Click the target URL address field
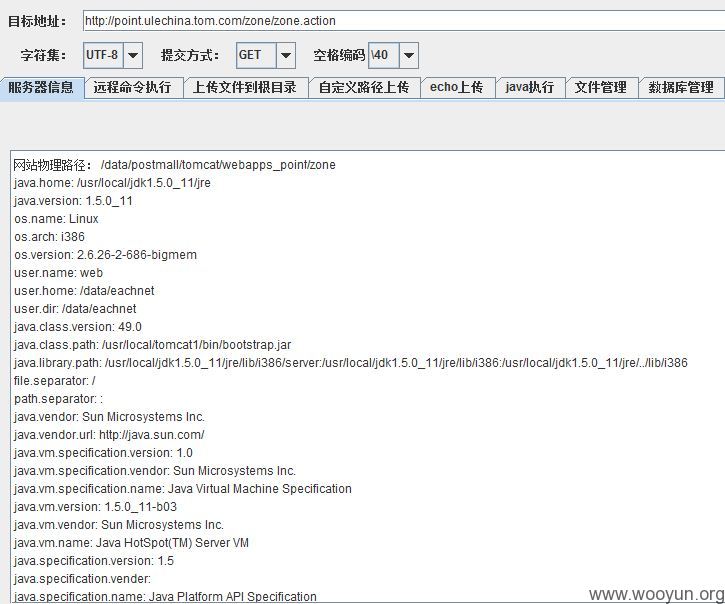This screenshot has width=725, height=604. [x=404, y=21]
